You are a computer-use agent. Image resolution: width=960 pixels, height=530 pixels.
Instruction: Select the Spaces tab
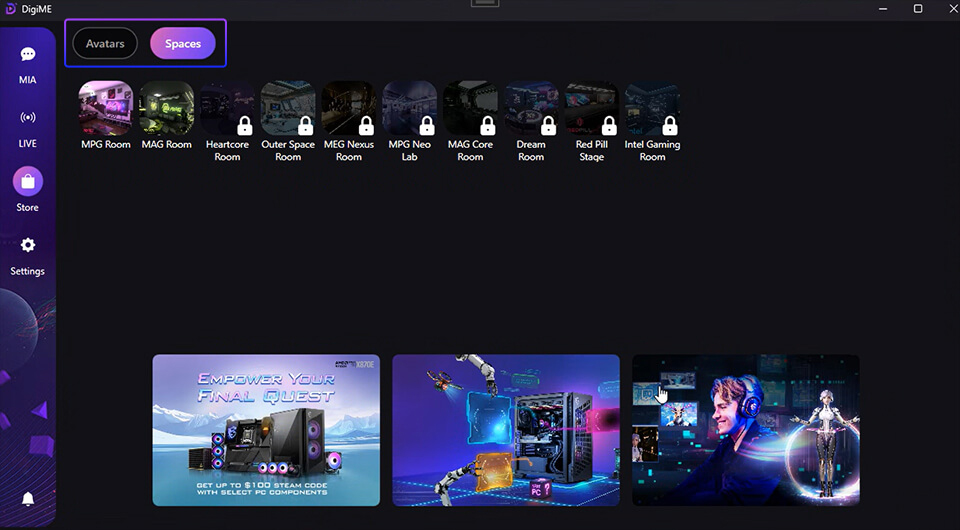(x=183, y=44)
